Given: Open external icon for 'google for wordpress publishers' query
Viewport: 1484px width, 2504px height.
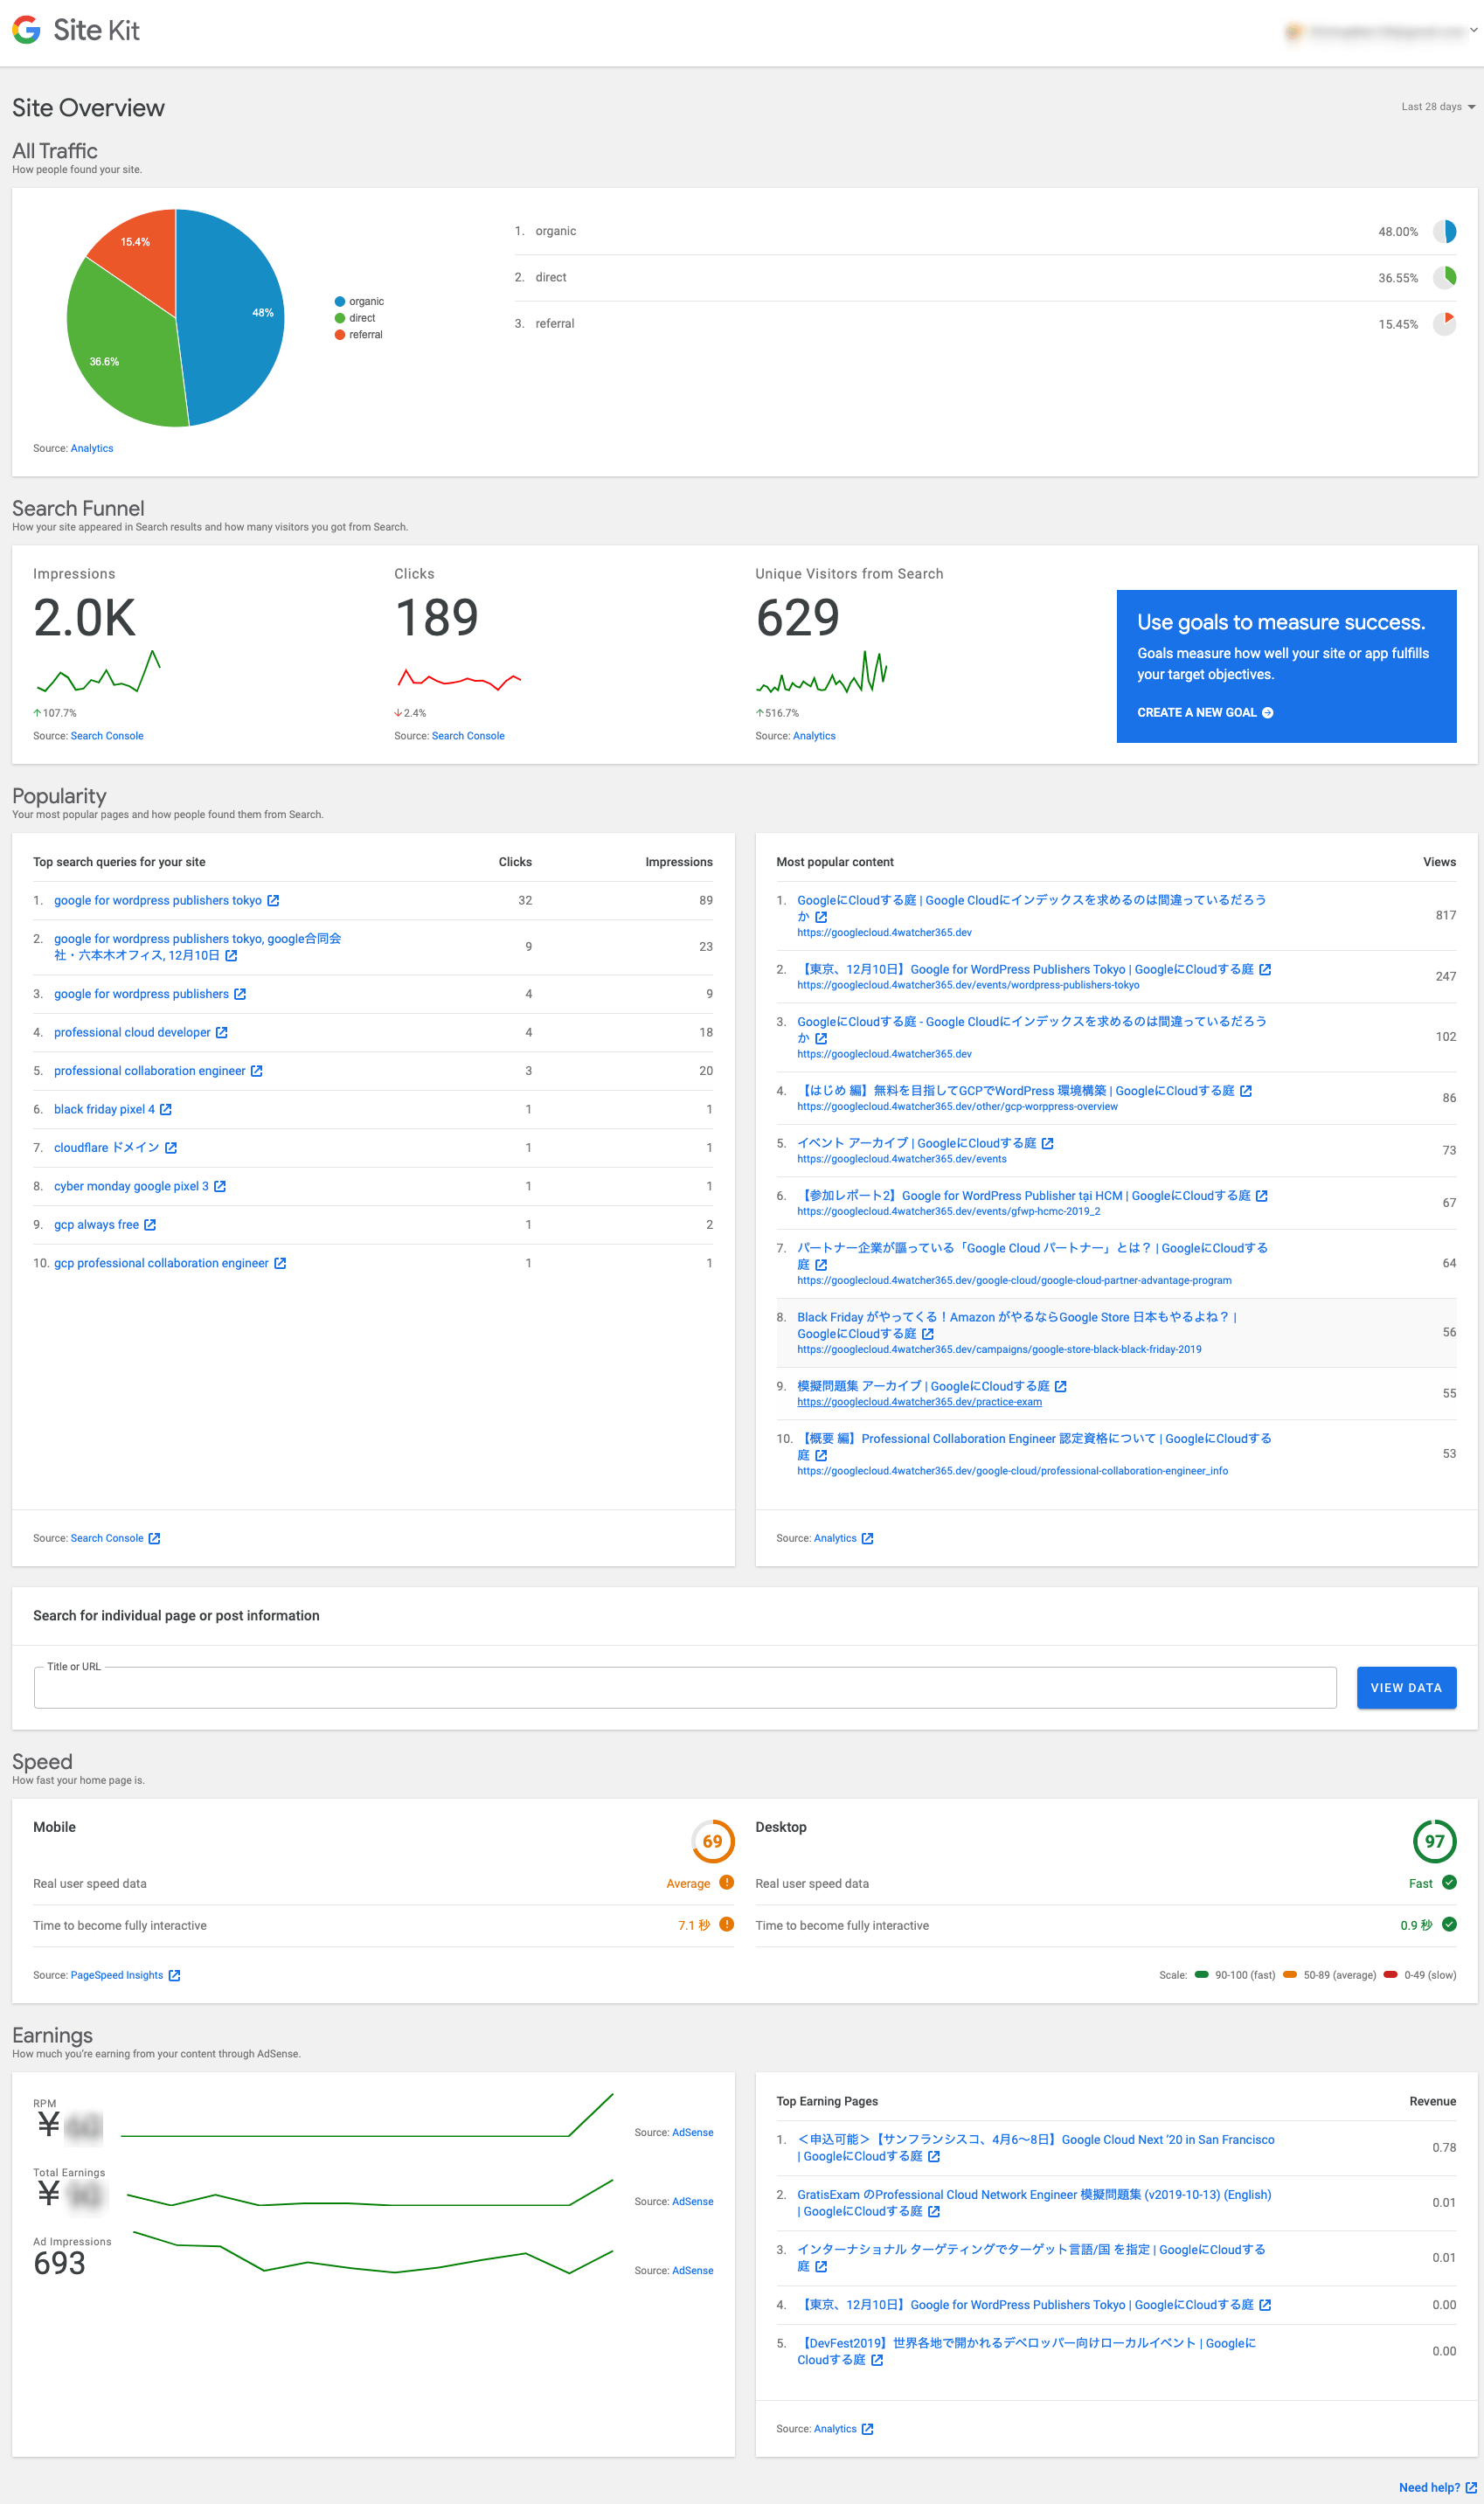Looking at the screenshot, I should (240, 994).
